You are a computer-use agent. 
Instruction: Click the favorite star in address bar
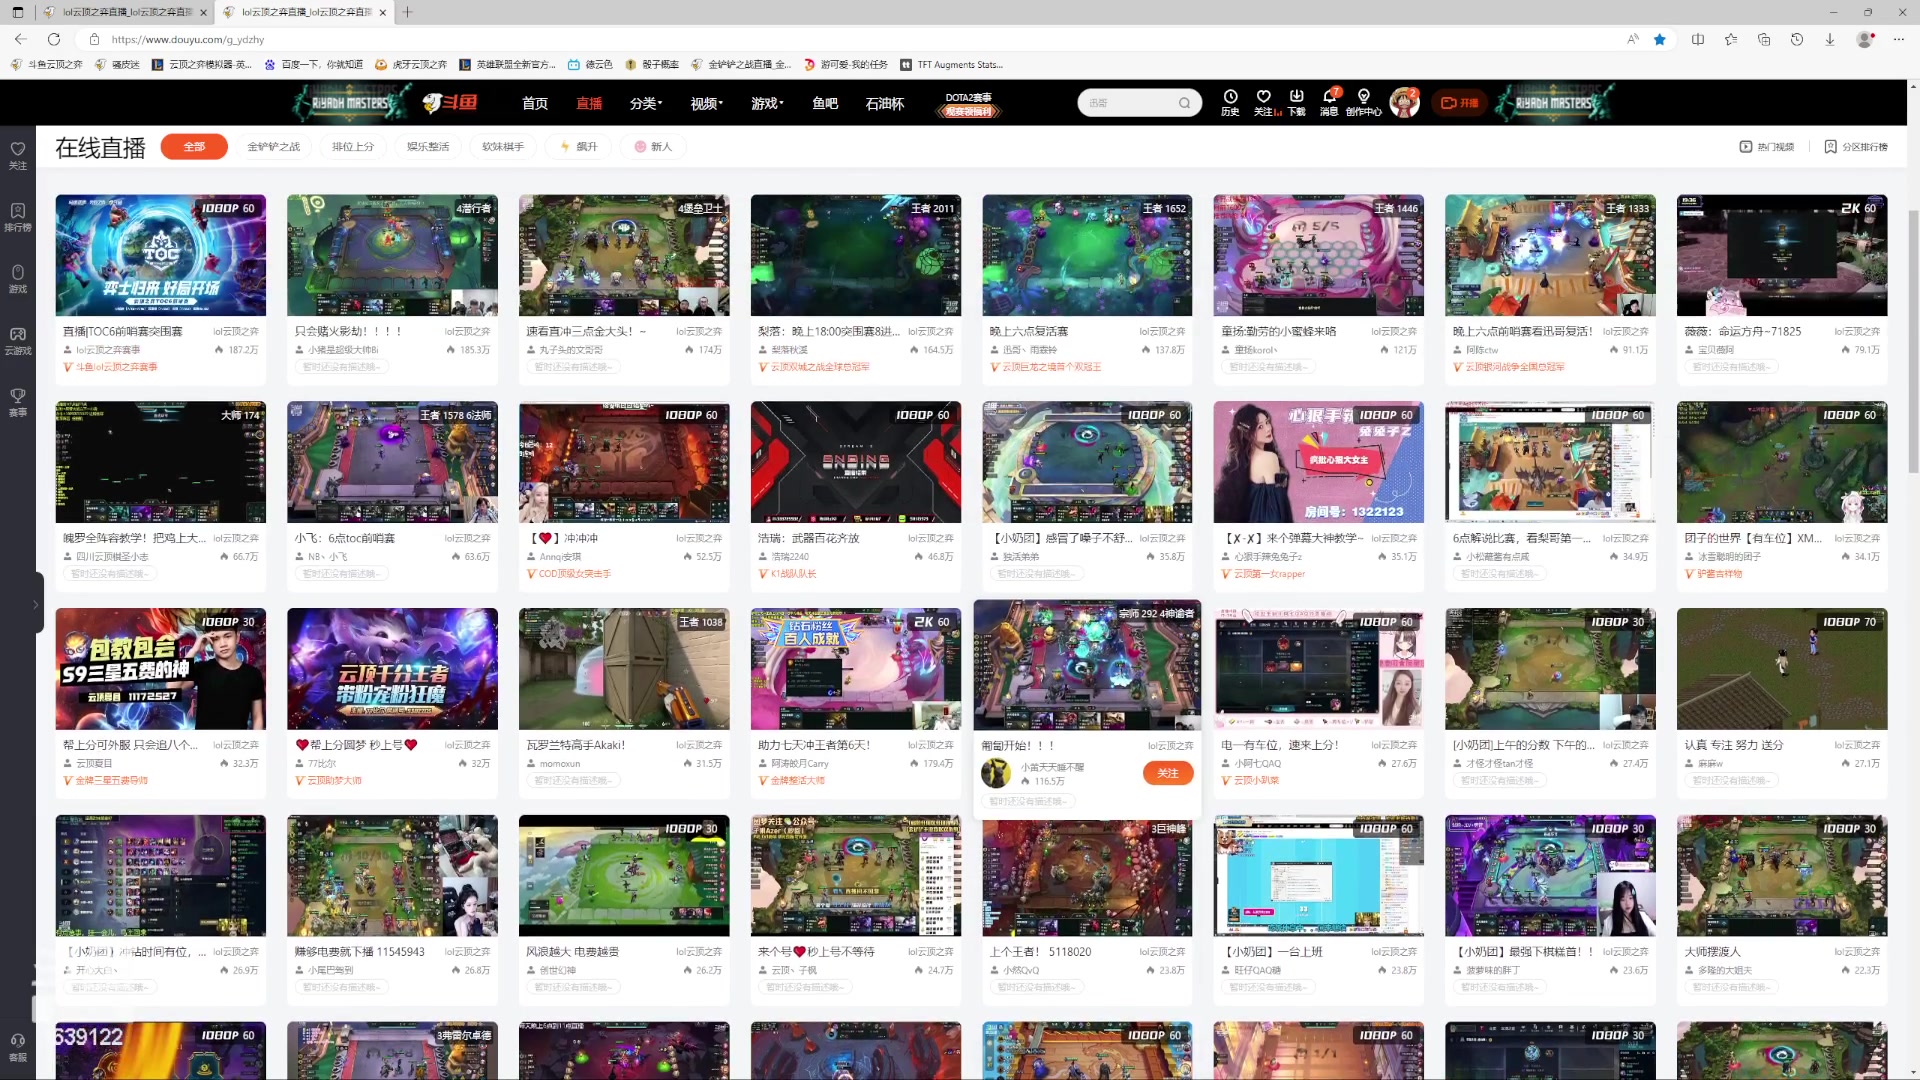click(x=1660, y=39)
